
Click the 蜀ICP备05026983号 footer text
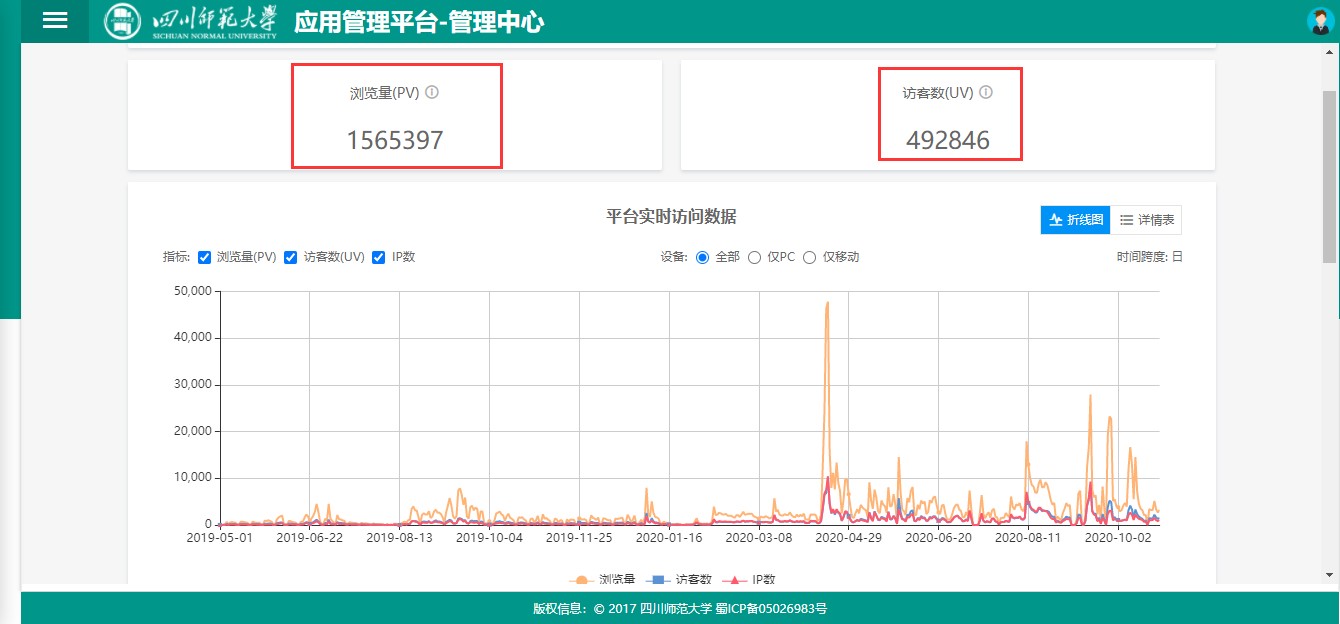(771, 608)
